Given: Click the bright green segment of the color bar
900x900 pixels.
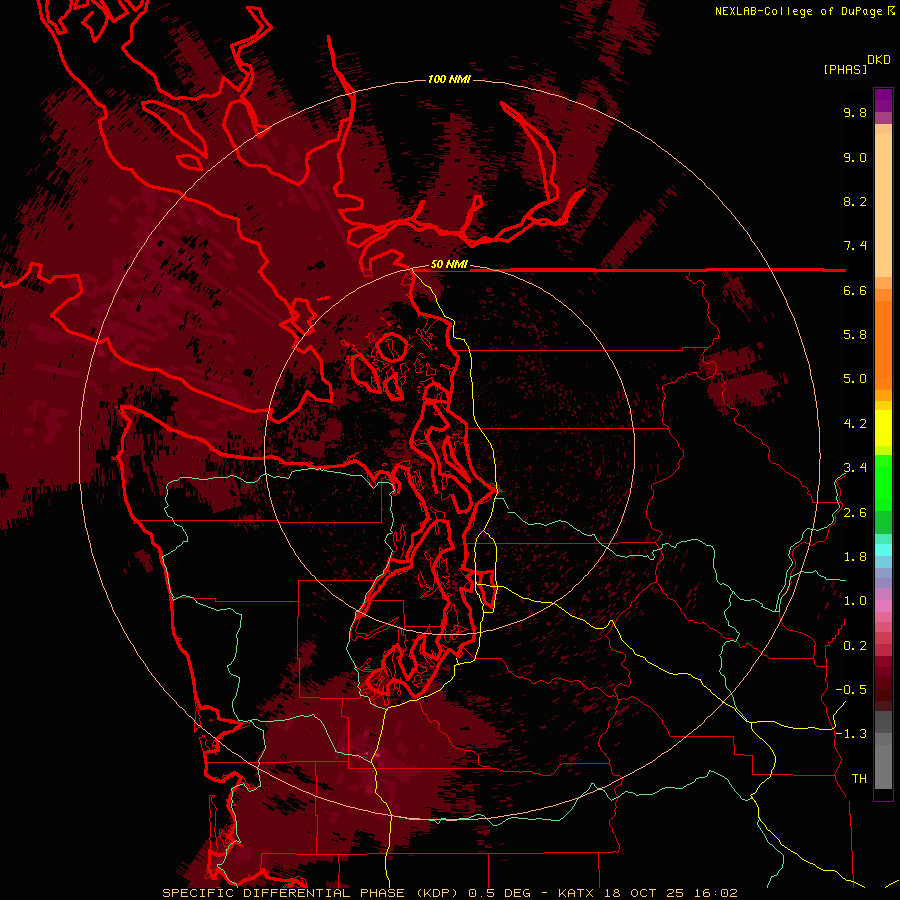Looking at the screenshot, I should tap(883, 482).
